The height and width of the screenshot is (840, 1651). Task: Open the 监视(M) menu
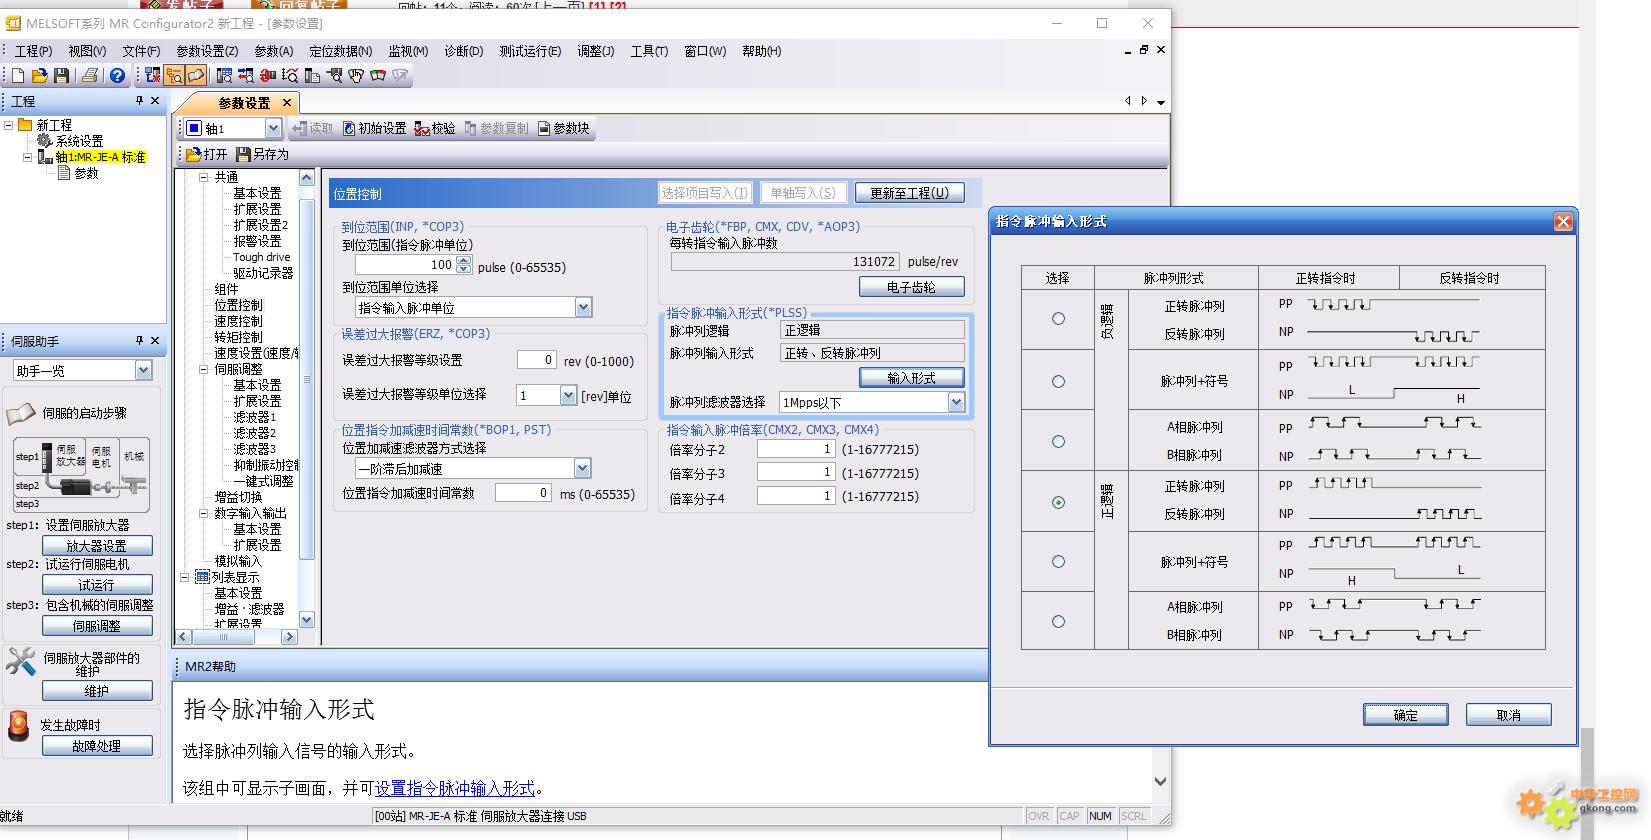tap(408, 51)
